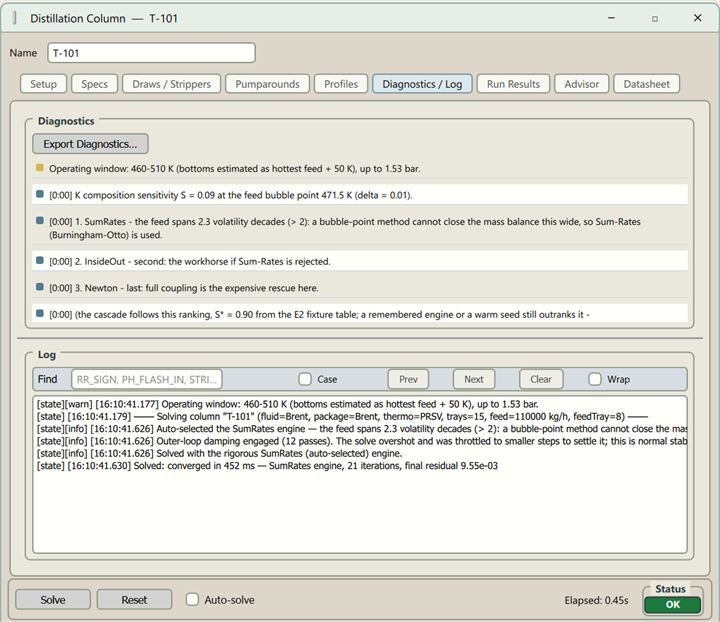
Task: Click the green OK status indicator
Action: point(672,604)
